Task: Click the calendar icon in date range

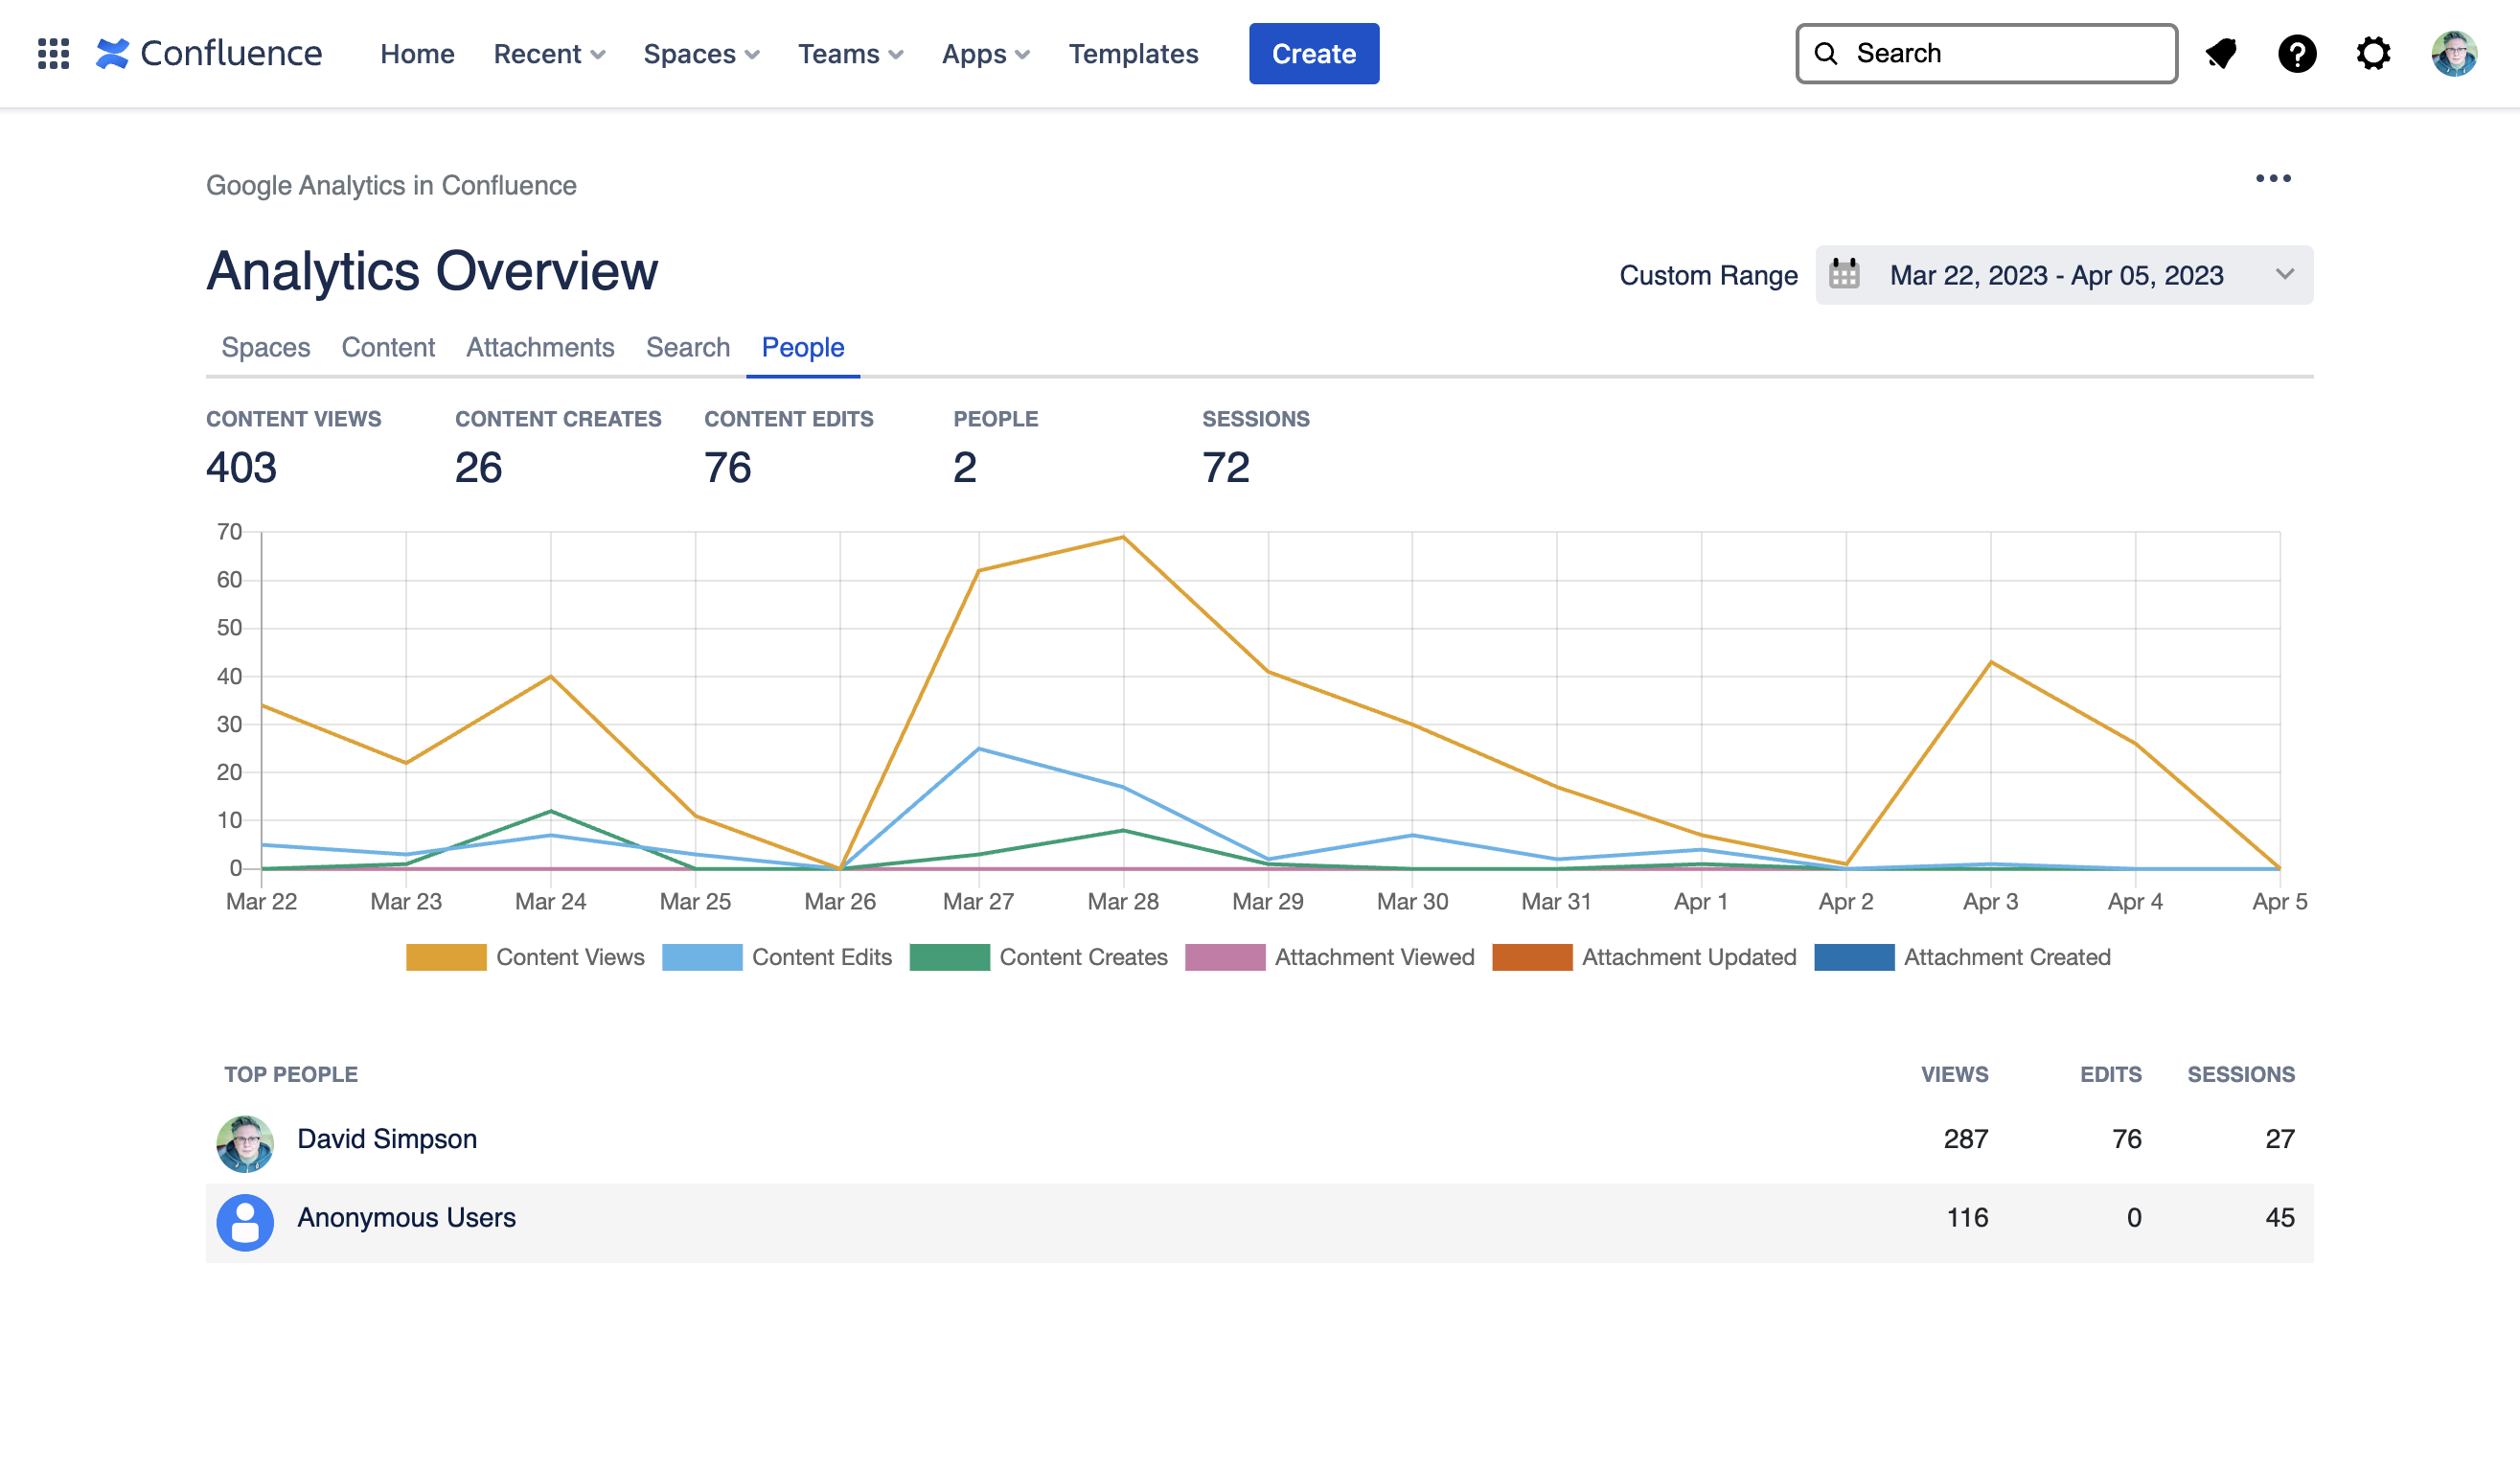Action: [x=1844, y=275]
